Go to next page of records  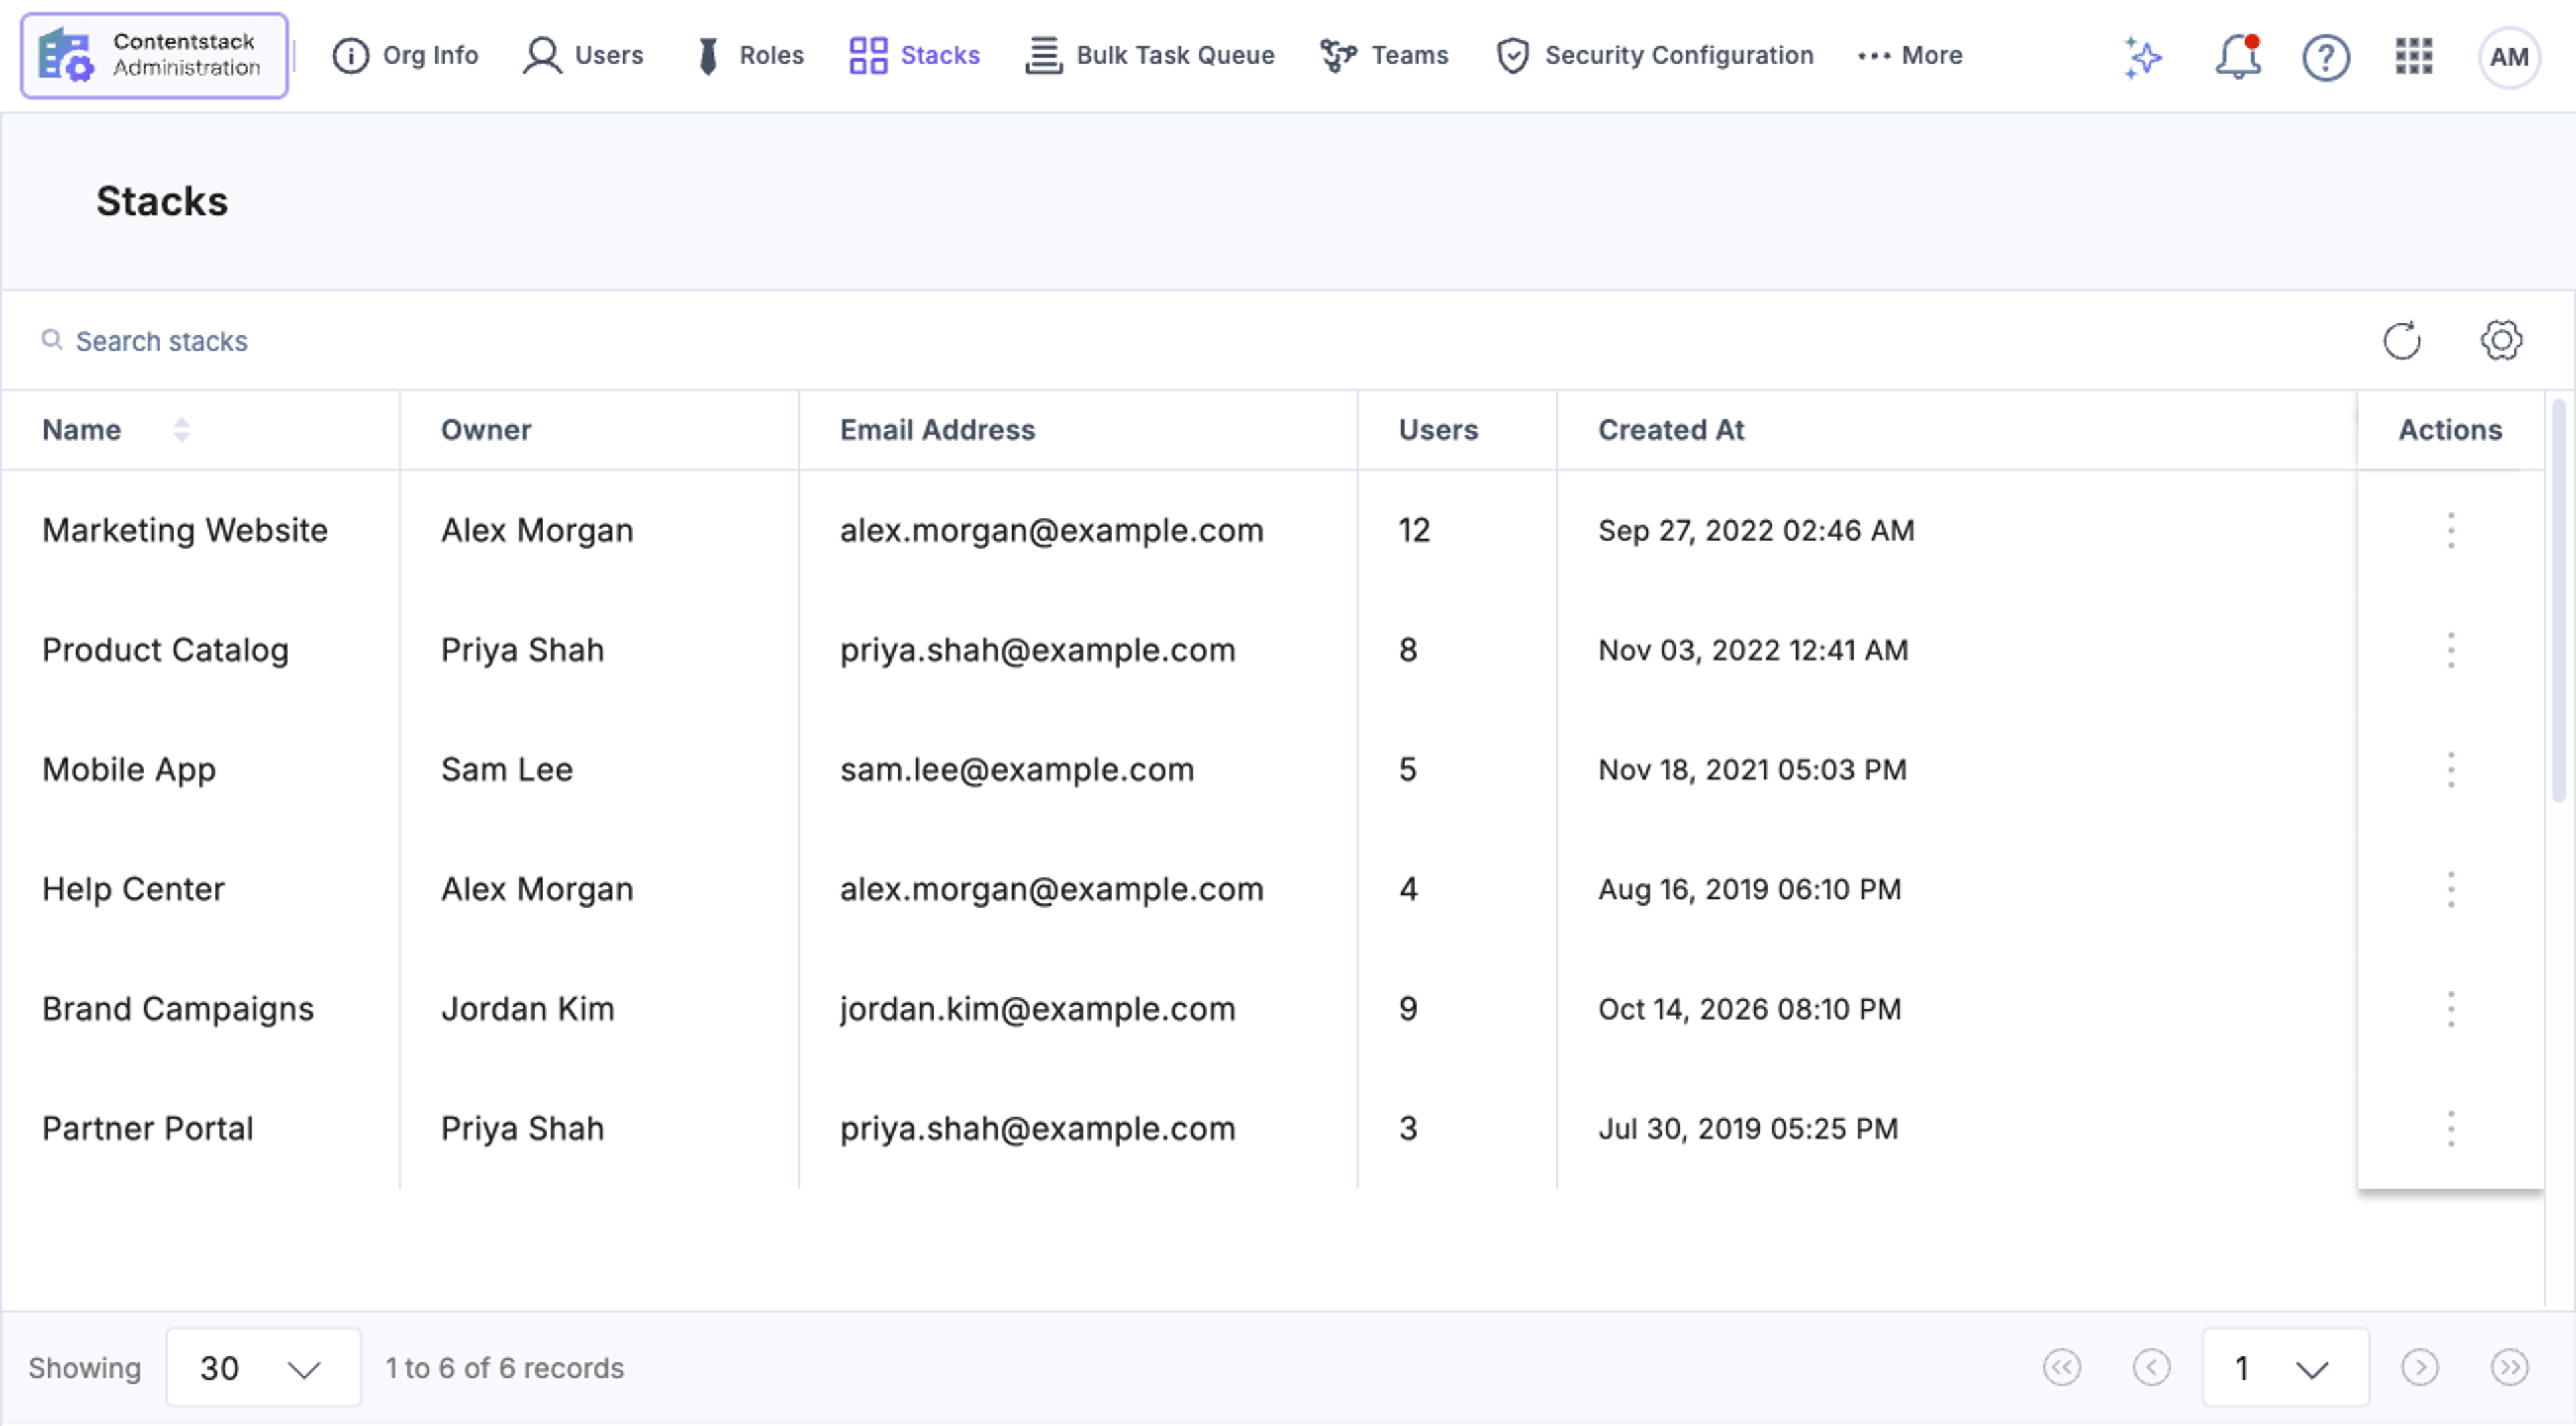(2419, 1367)
